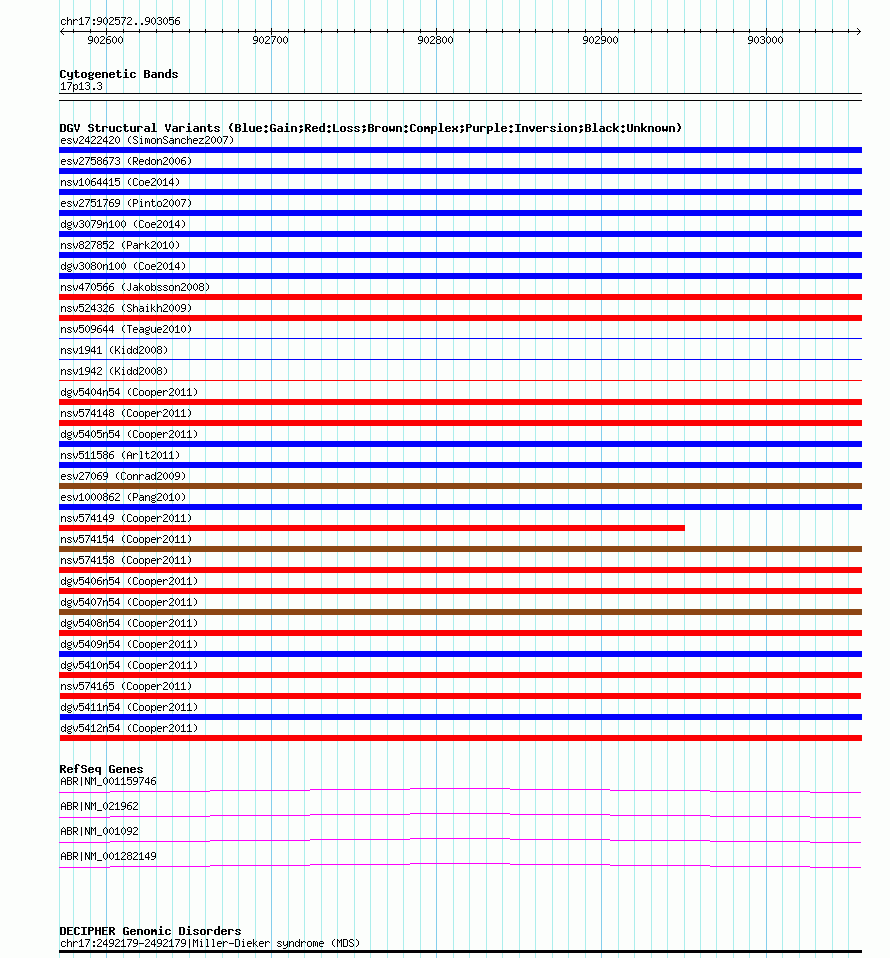Click the brown bar of dgv5407n54 (Cooper2011)

(461, 612)
